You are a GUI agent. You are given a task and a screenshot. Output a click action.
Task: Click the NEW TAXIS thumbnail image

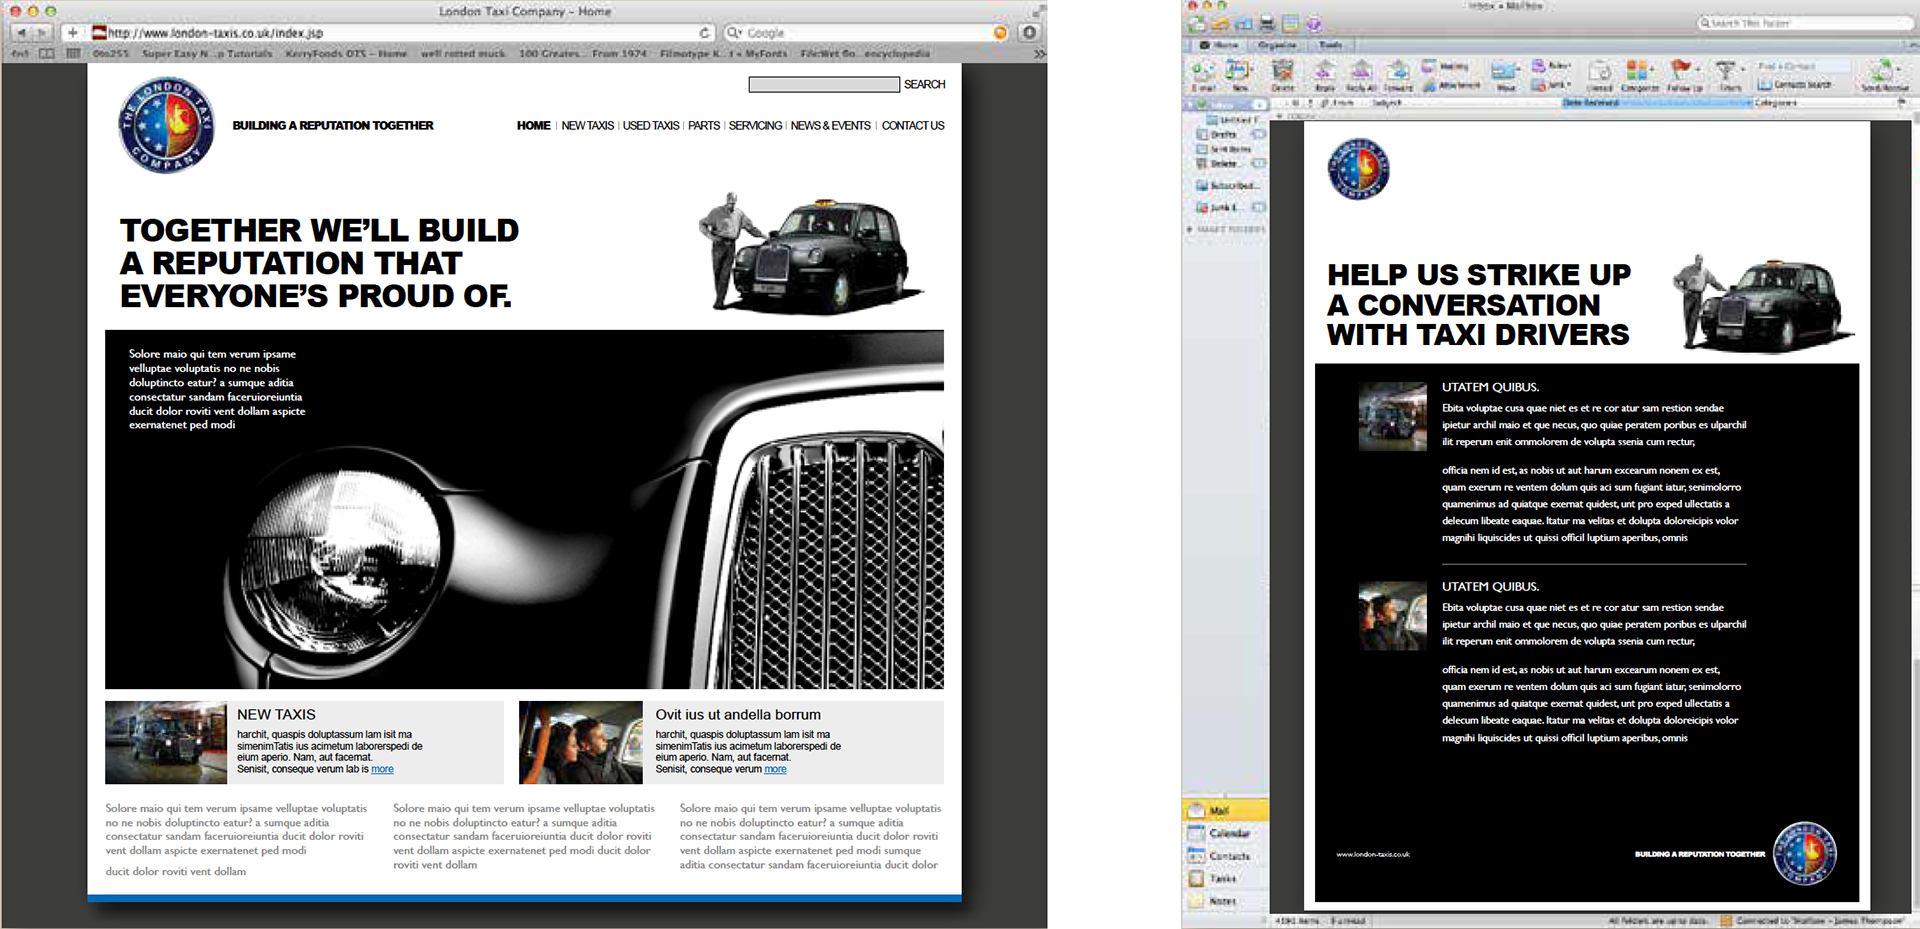166,742
